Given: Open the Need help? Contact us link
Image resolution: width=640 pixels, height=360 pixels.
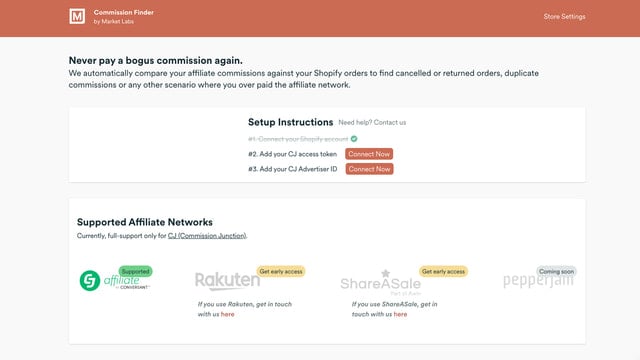Looking at the screenshot, I should pos(372,122).
